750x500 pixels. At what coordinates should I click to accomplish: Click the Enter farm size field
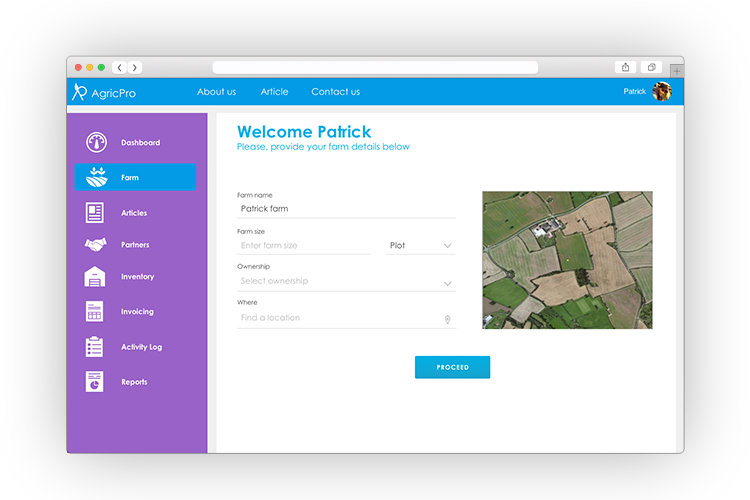(x=304, y=245)
